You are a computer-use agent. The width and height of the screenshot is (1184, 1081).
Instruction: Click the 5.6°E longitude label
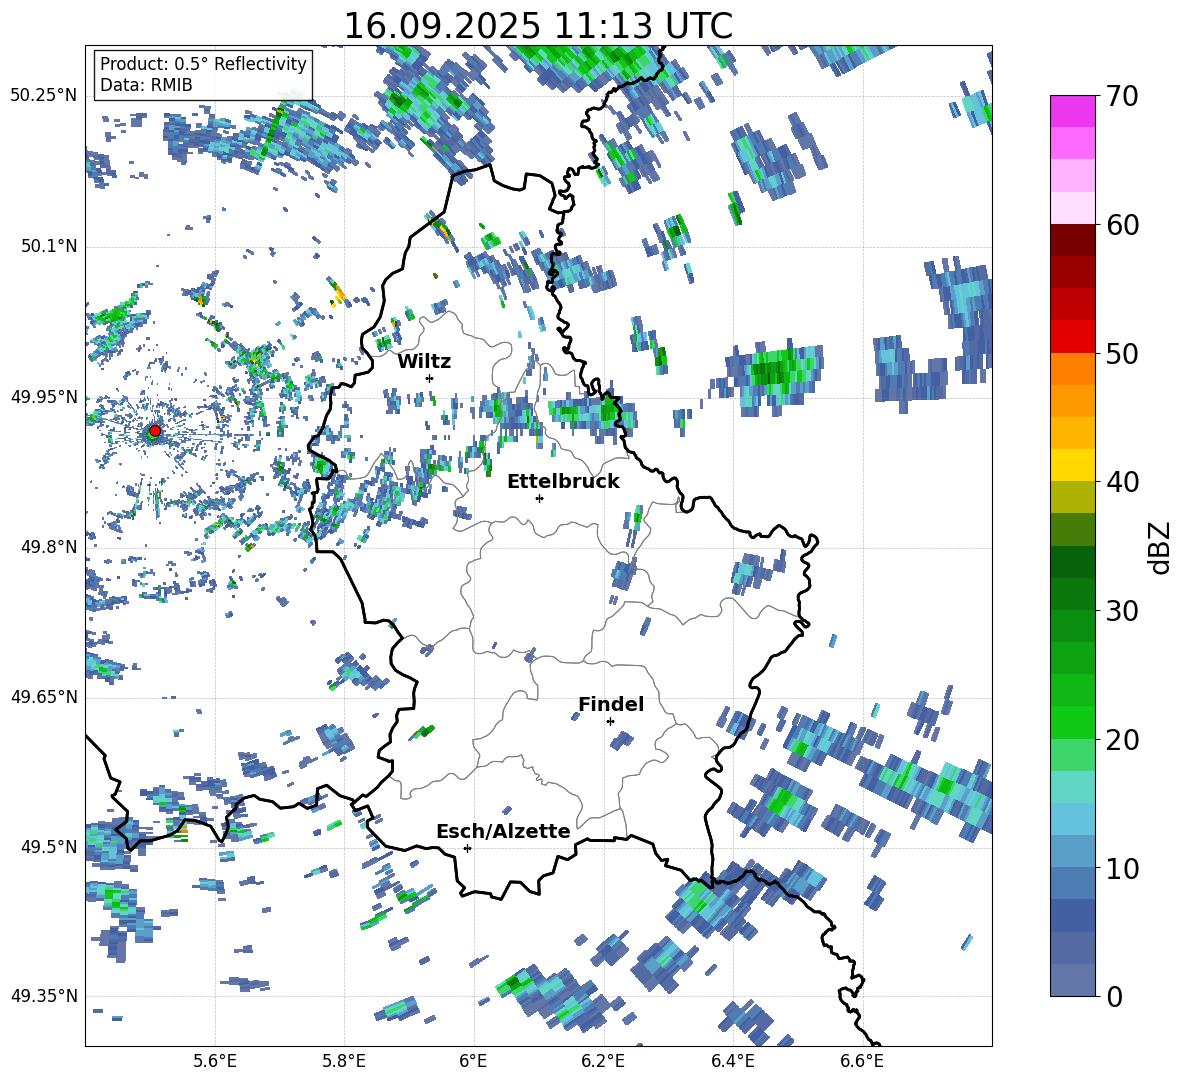click(x=214, y=1062)
